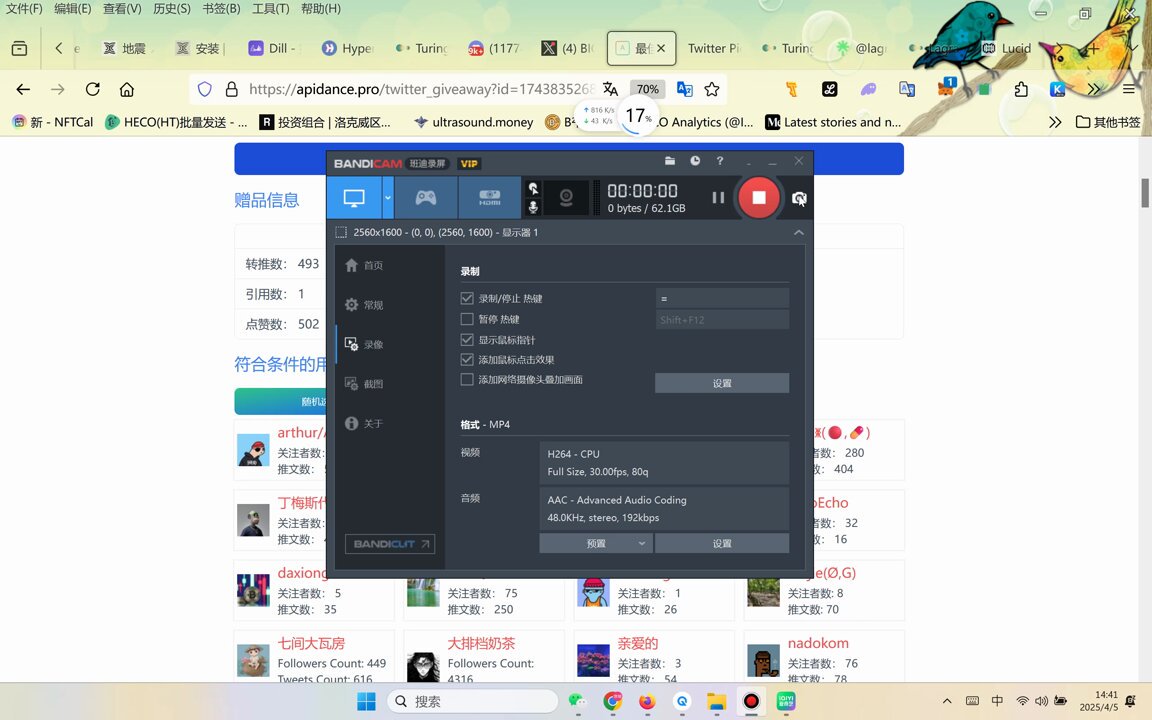The image size is (1152, 720).
Task: Click the record/stop hotkey input field
Action: [x=722, y=298]
